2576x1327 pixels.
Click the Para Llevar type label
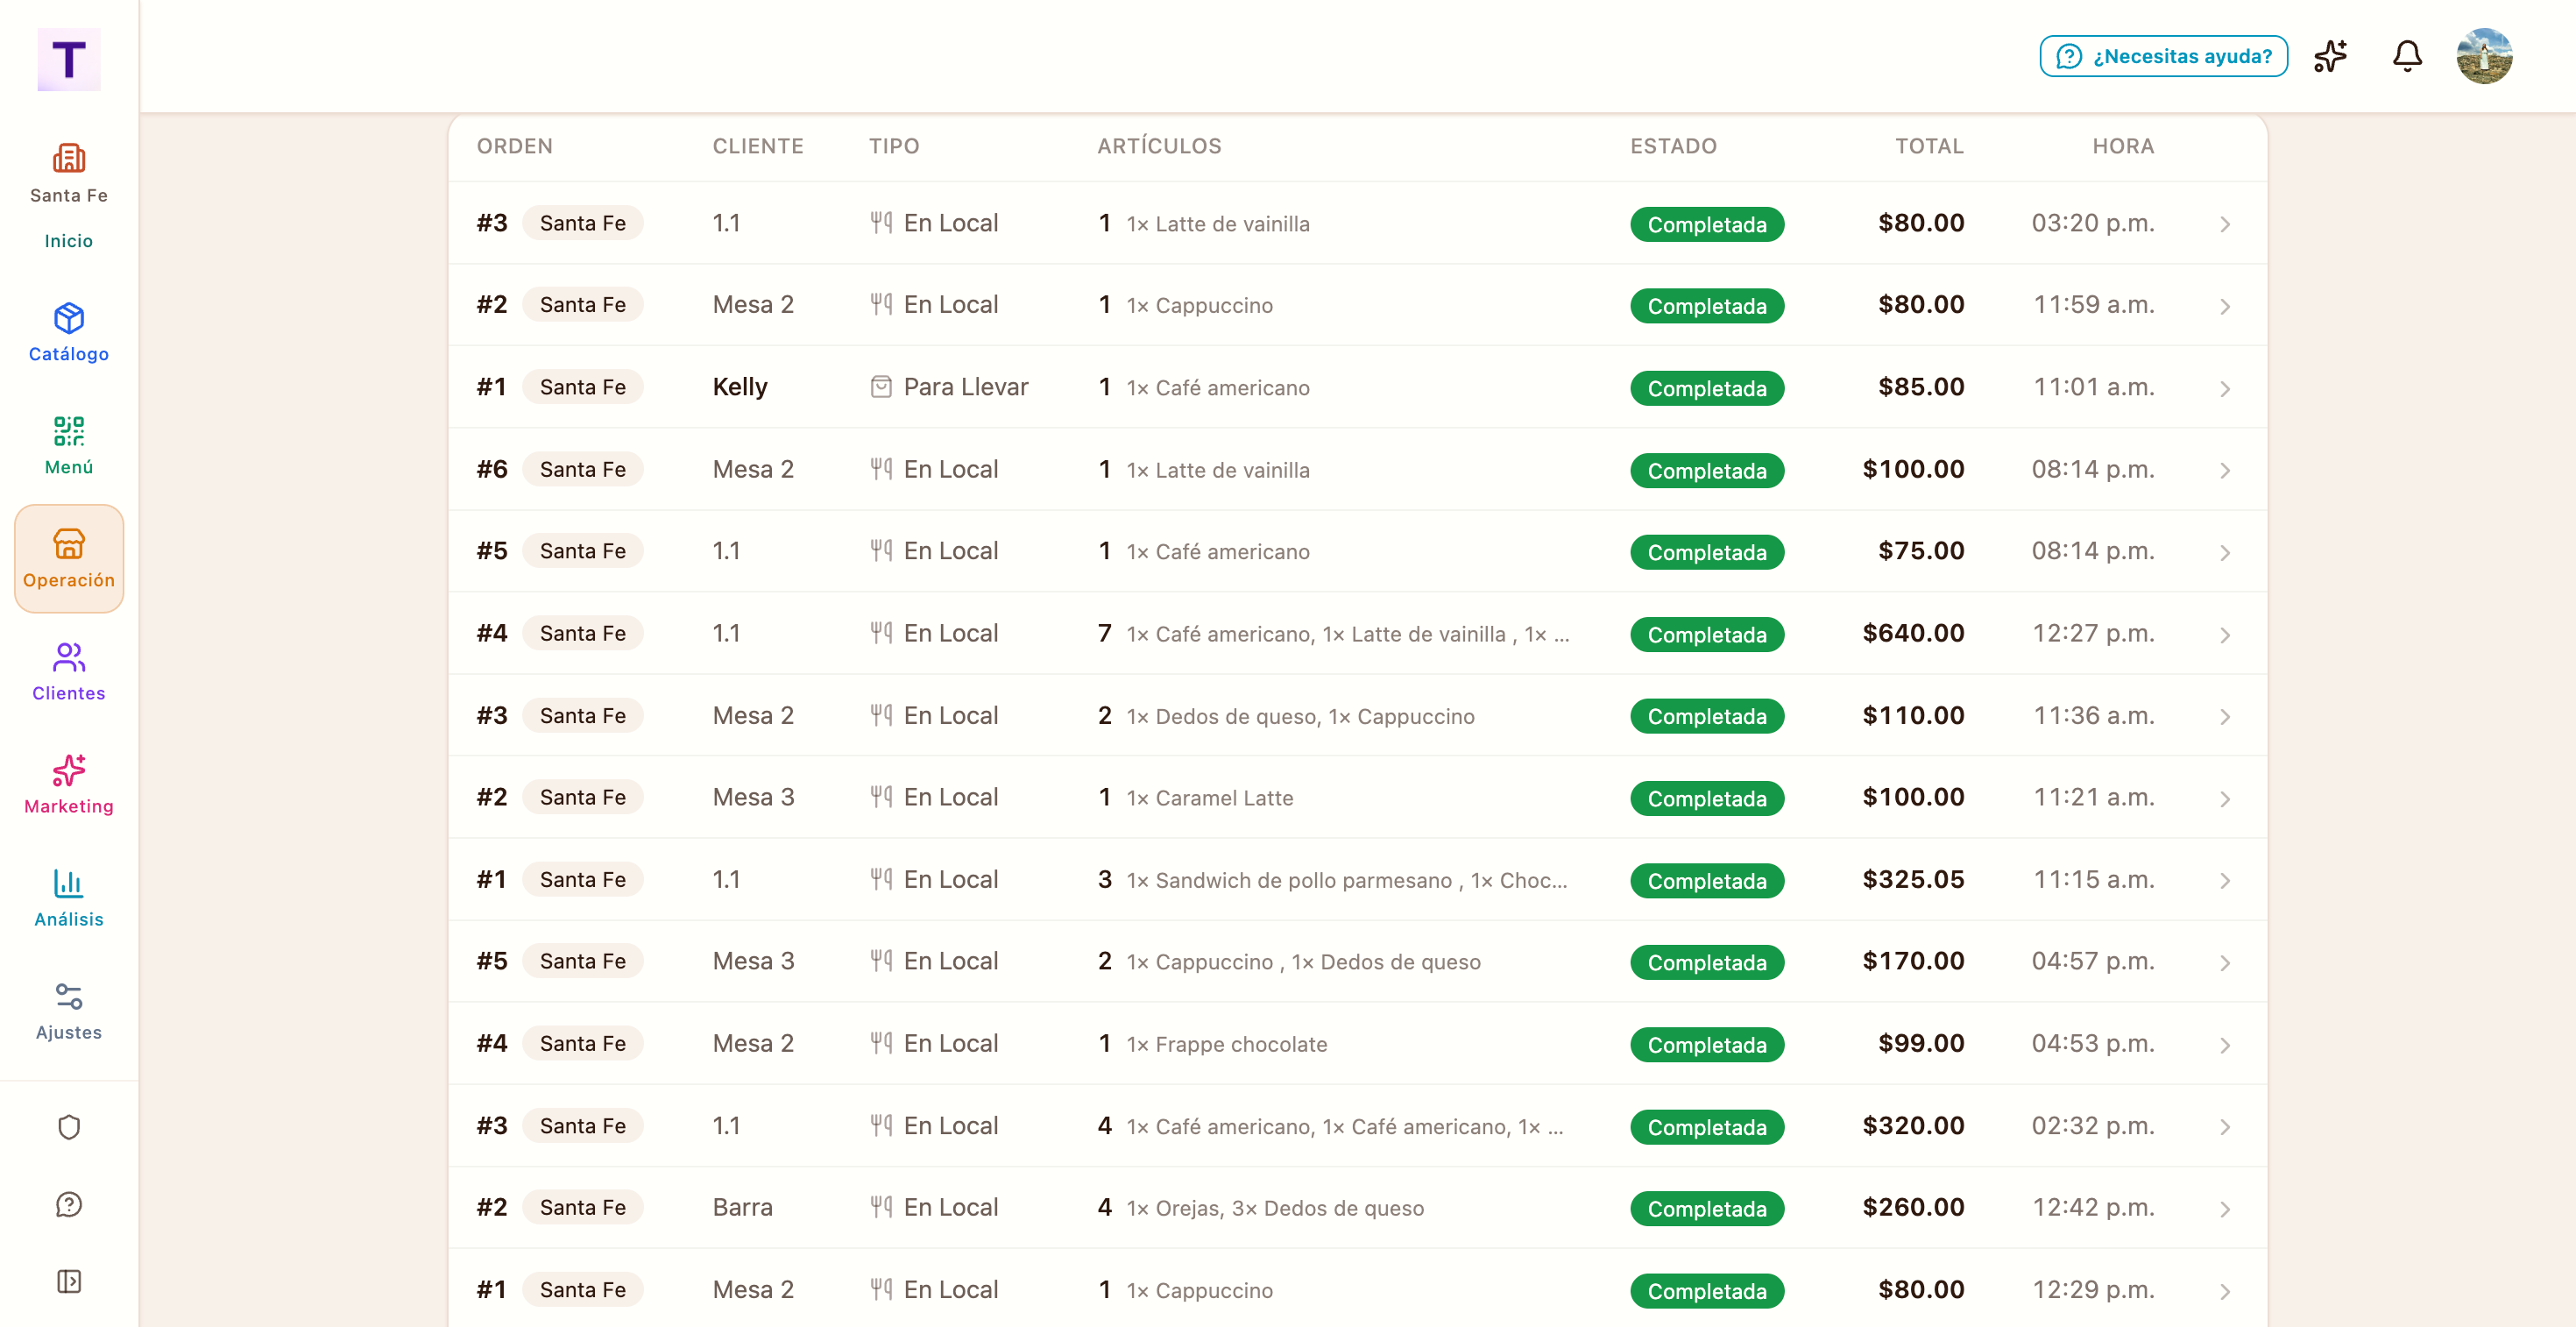(x=966, y=387)
